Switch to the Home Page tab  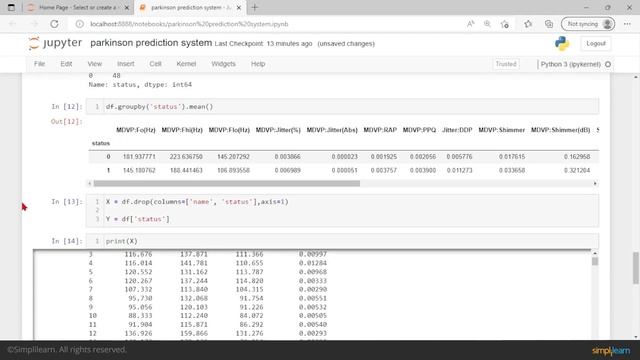(78, 8)
